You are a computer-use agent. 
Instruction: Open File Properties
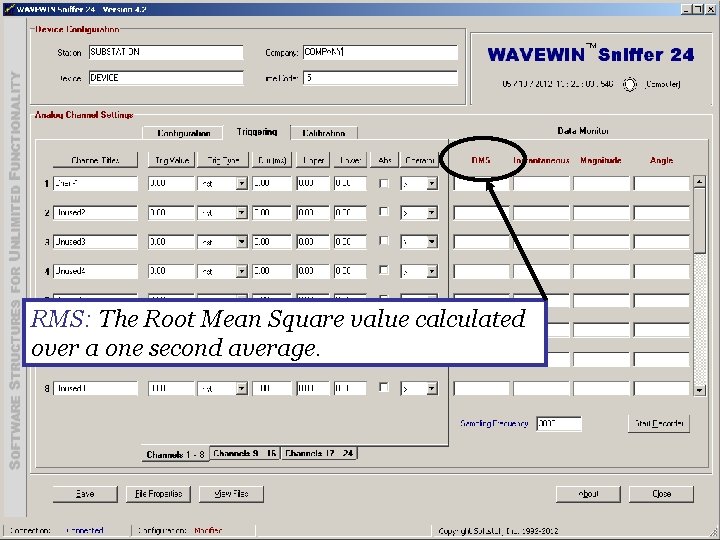point(158,494)
